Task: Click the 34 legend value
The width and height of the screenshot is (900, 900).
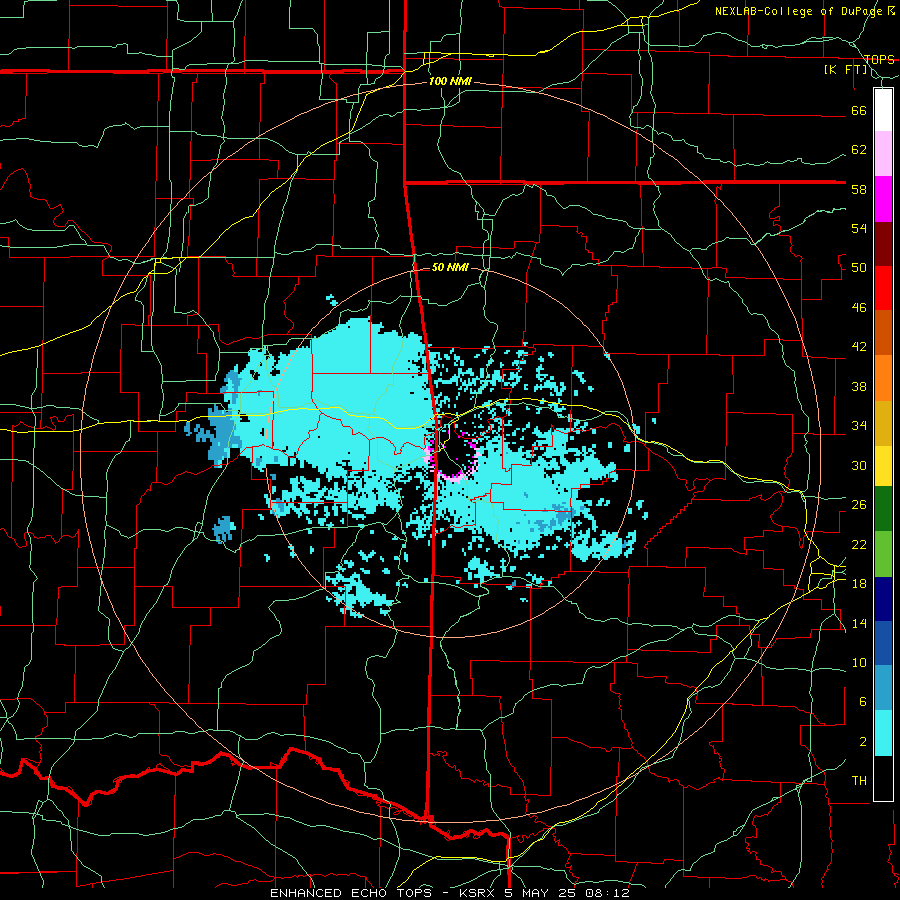Action: pos(859,426)
